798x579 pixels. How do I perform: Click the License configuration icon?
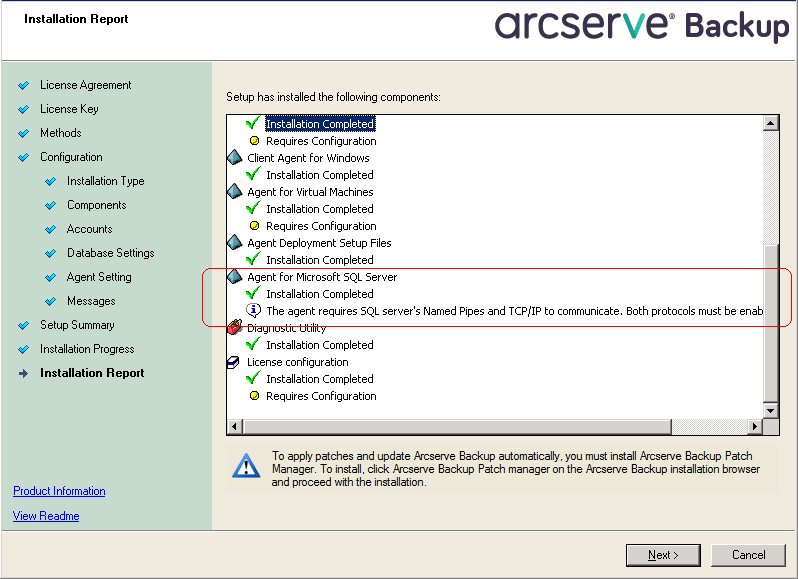tap(233, 362)
